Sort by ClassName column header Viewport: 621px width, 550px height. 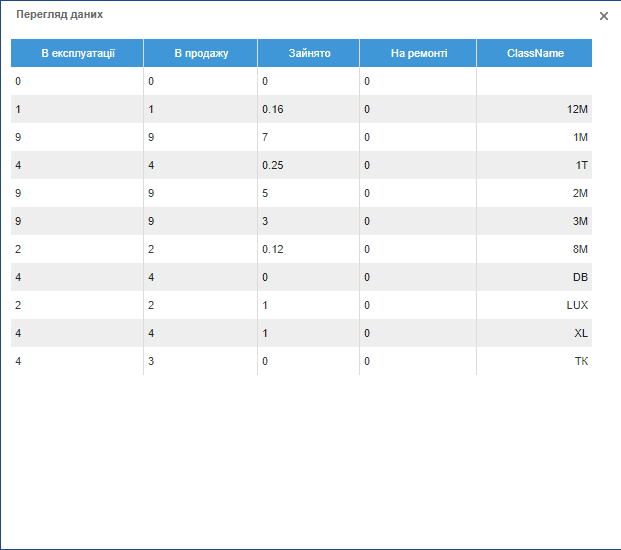pos(535,53)
